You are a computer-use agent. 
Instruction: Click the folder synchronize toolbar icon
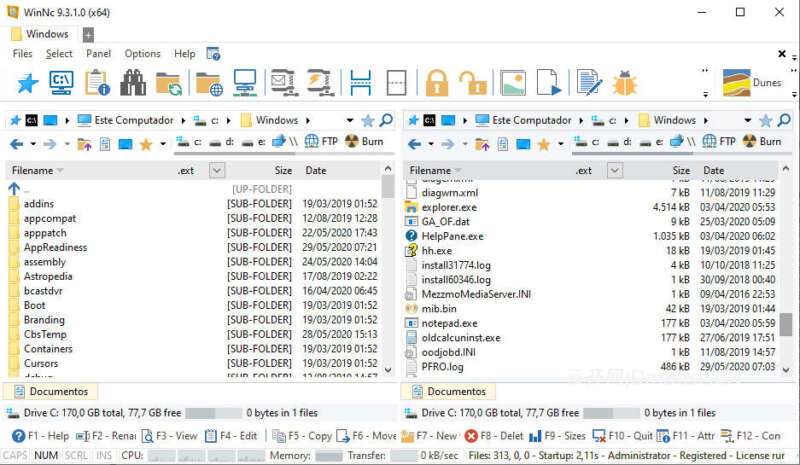169,83
